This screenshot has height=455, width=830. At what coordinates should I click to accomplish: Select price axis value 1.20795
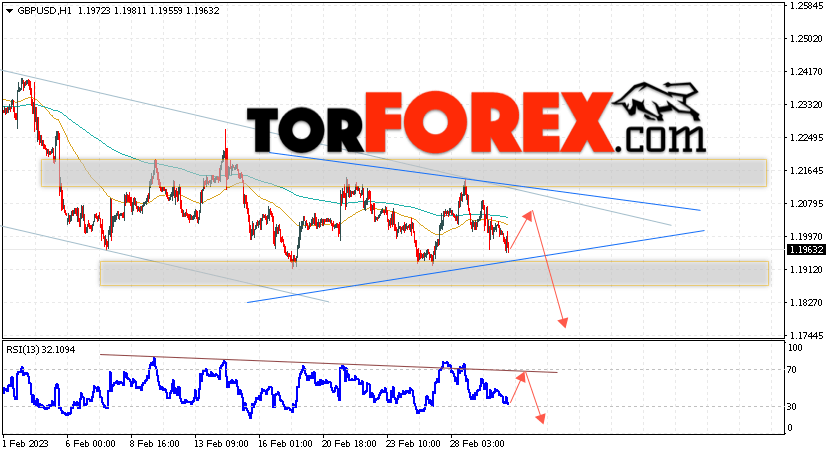coord(806,204)
